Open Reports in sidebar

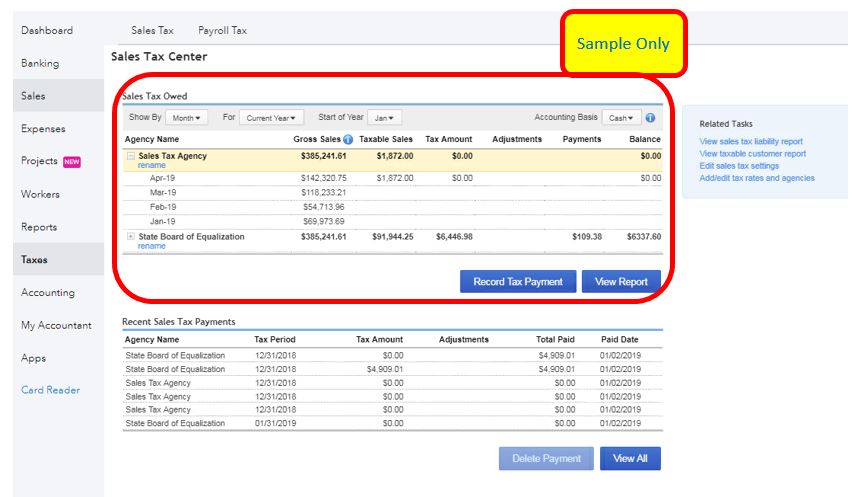[39, 226]
